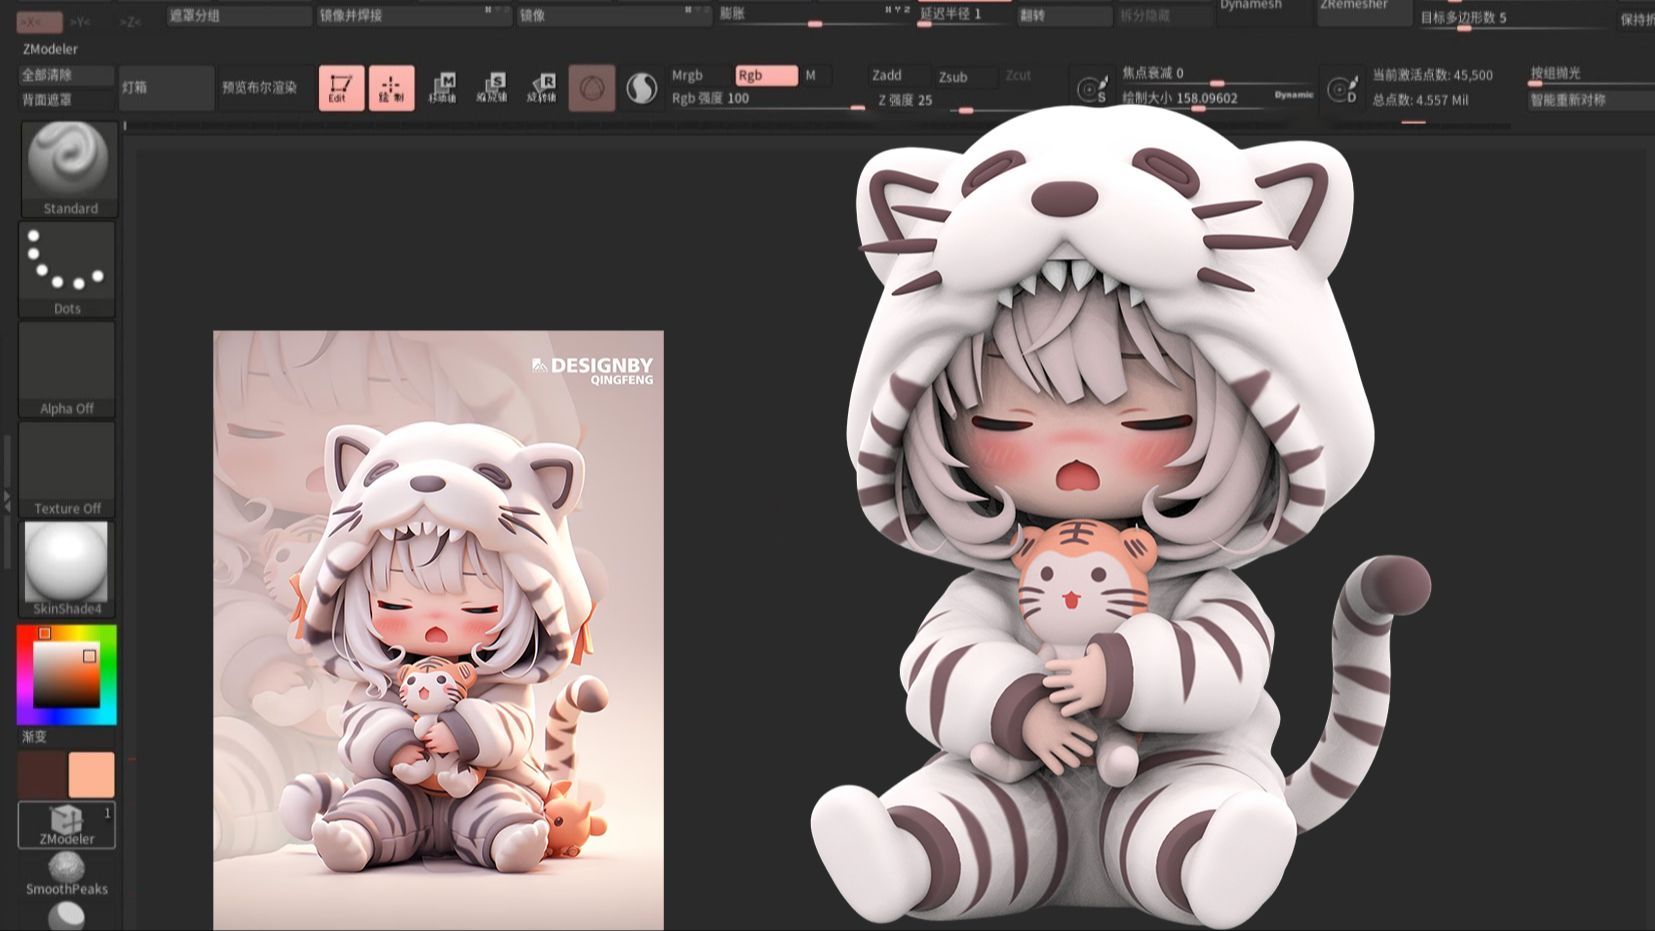1655x931 pixels.
Task: Click the ZModeler label text
Action: [x=50, y=49]
